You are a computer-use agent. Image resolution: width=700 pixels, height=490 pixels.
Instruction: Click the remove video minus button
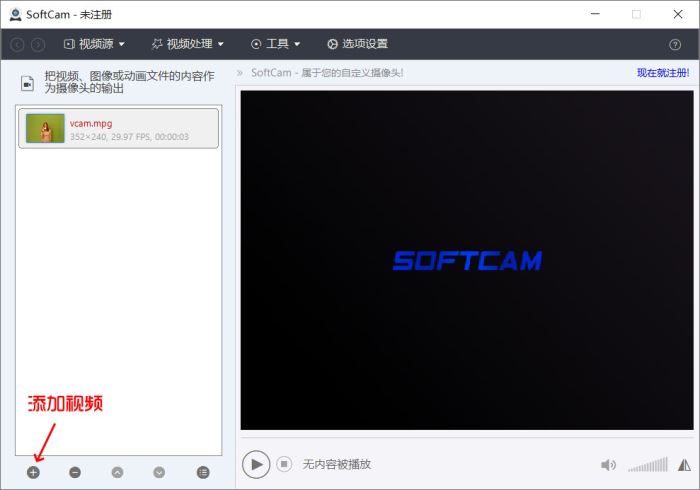click(75, 472)
